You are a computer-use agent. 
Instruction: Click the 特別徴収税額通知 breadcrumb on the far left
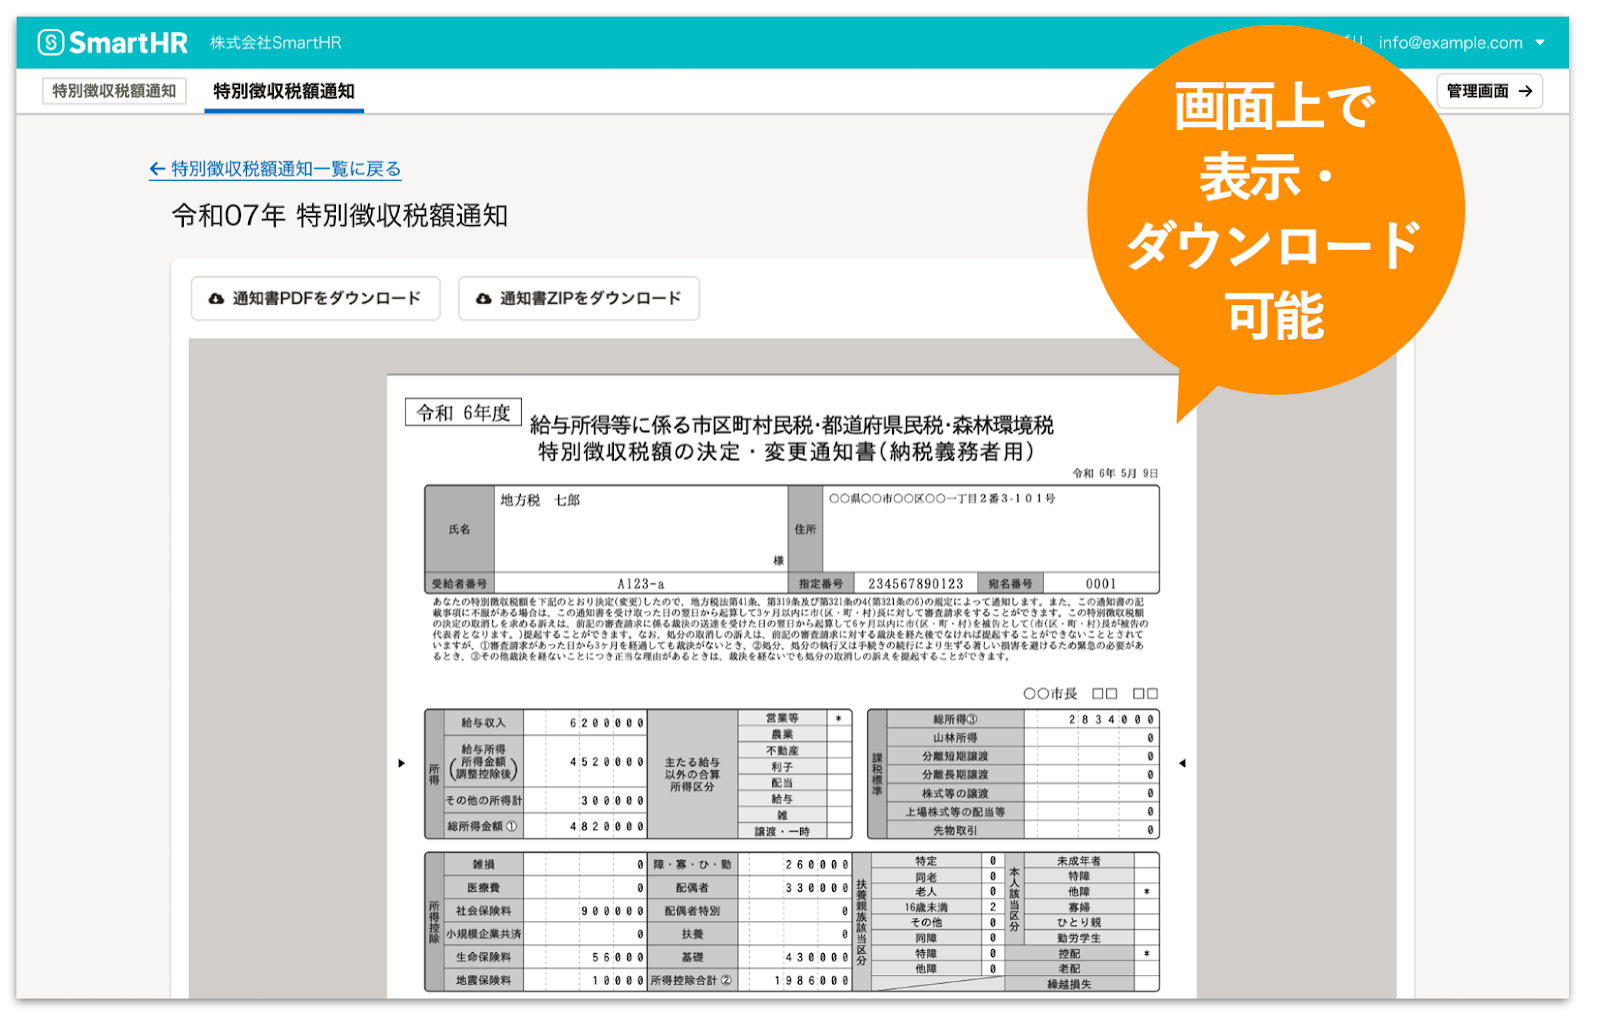113,90
